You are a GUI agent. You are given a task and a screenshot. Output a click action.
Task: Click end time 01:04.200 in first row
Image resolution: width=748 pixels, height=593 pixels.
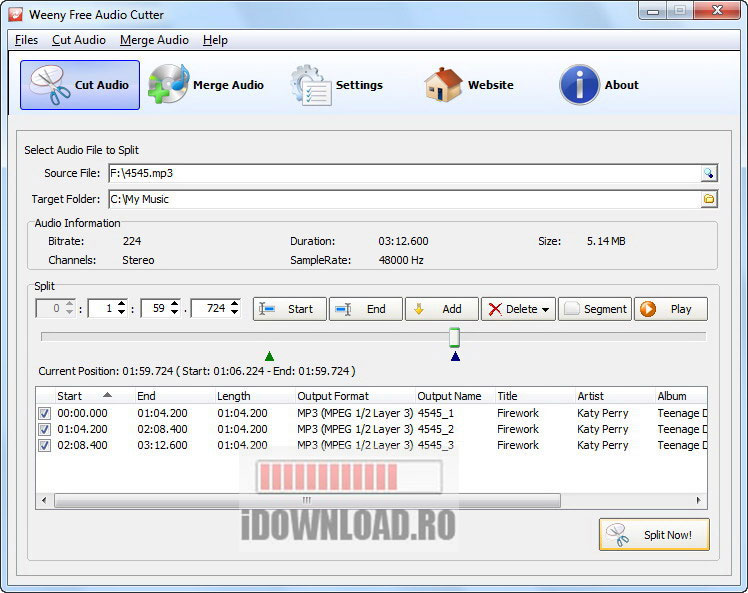tap(162, 413)
